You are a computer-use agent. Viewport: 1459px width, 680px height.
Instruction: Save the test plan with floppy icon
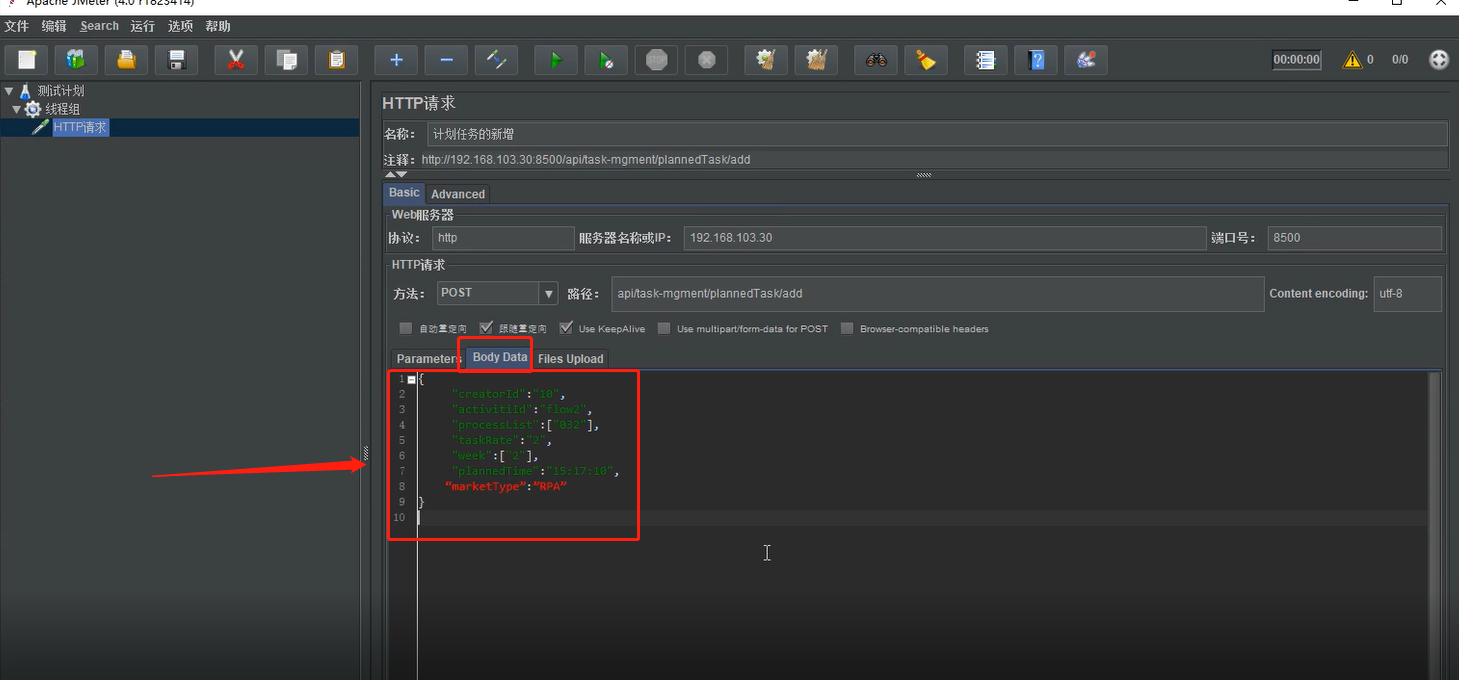pos(176,60)
